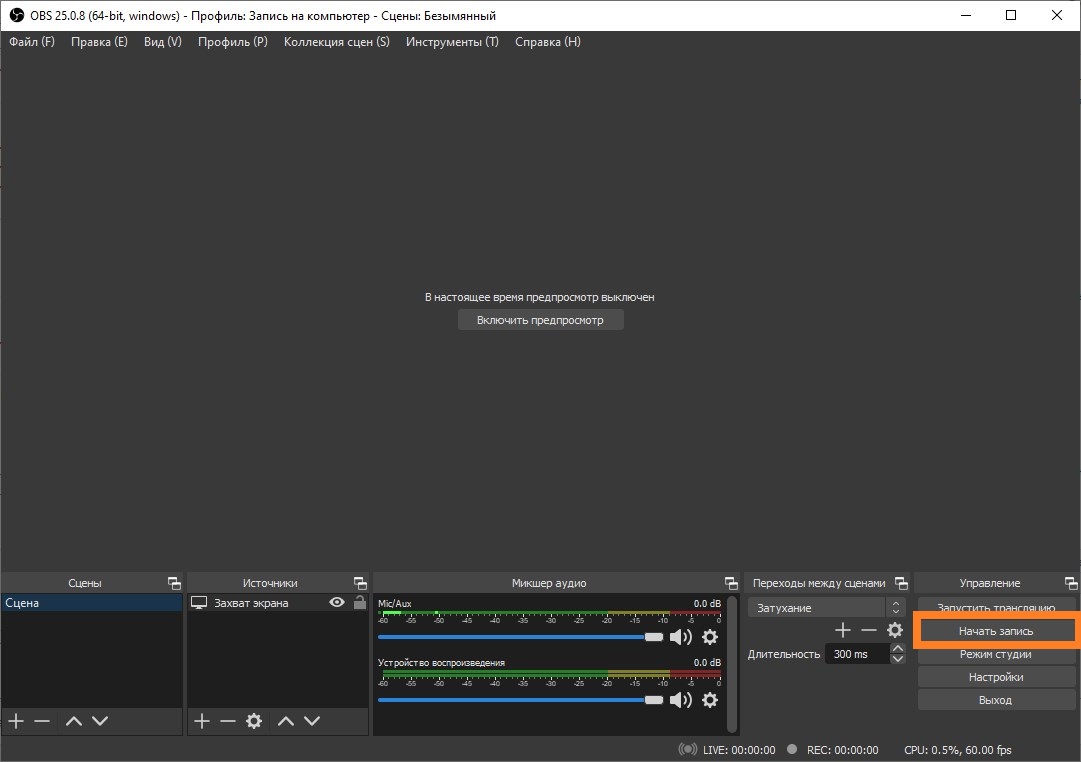Open the Вид menu

click(163, 42)
